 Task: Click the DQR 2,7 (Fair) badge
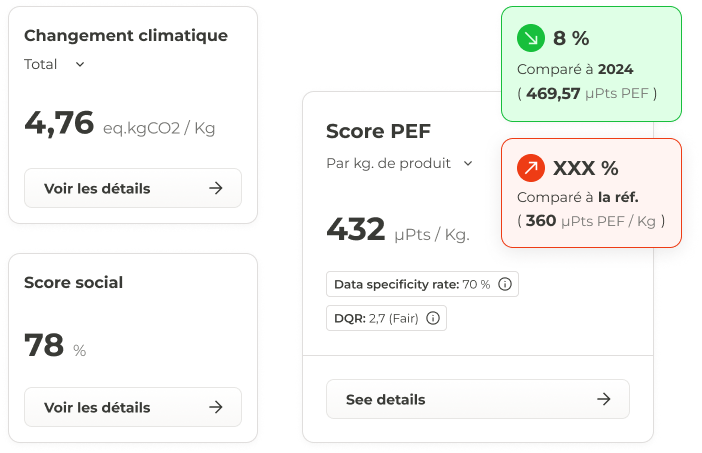[x=377, y=318]
